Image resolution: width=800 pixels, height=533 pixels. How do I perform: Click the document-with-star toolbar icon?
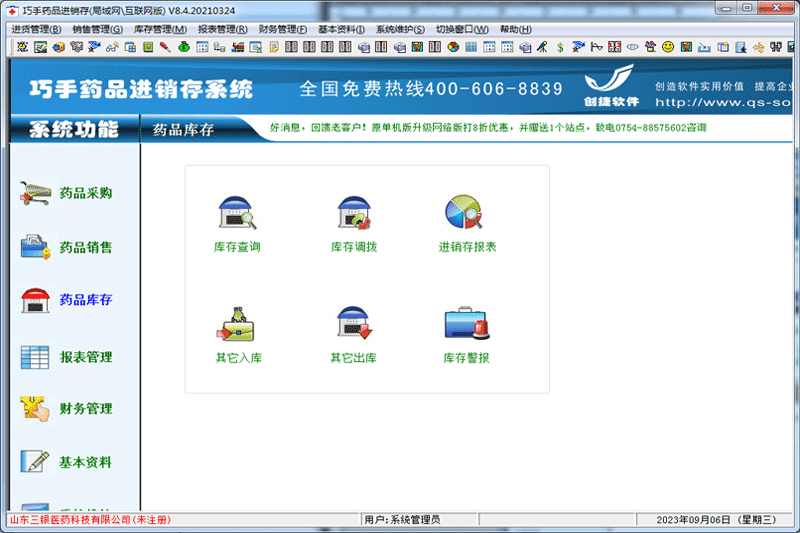(741, 47)
